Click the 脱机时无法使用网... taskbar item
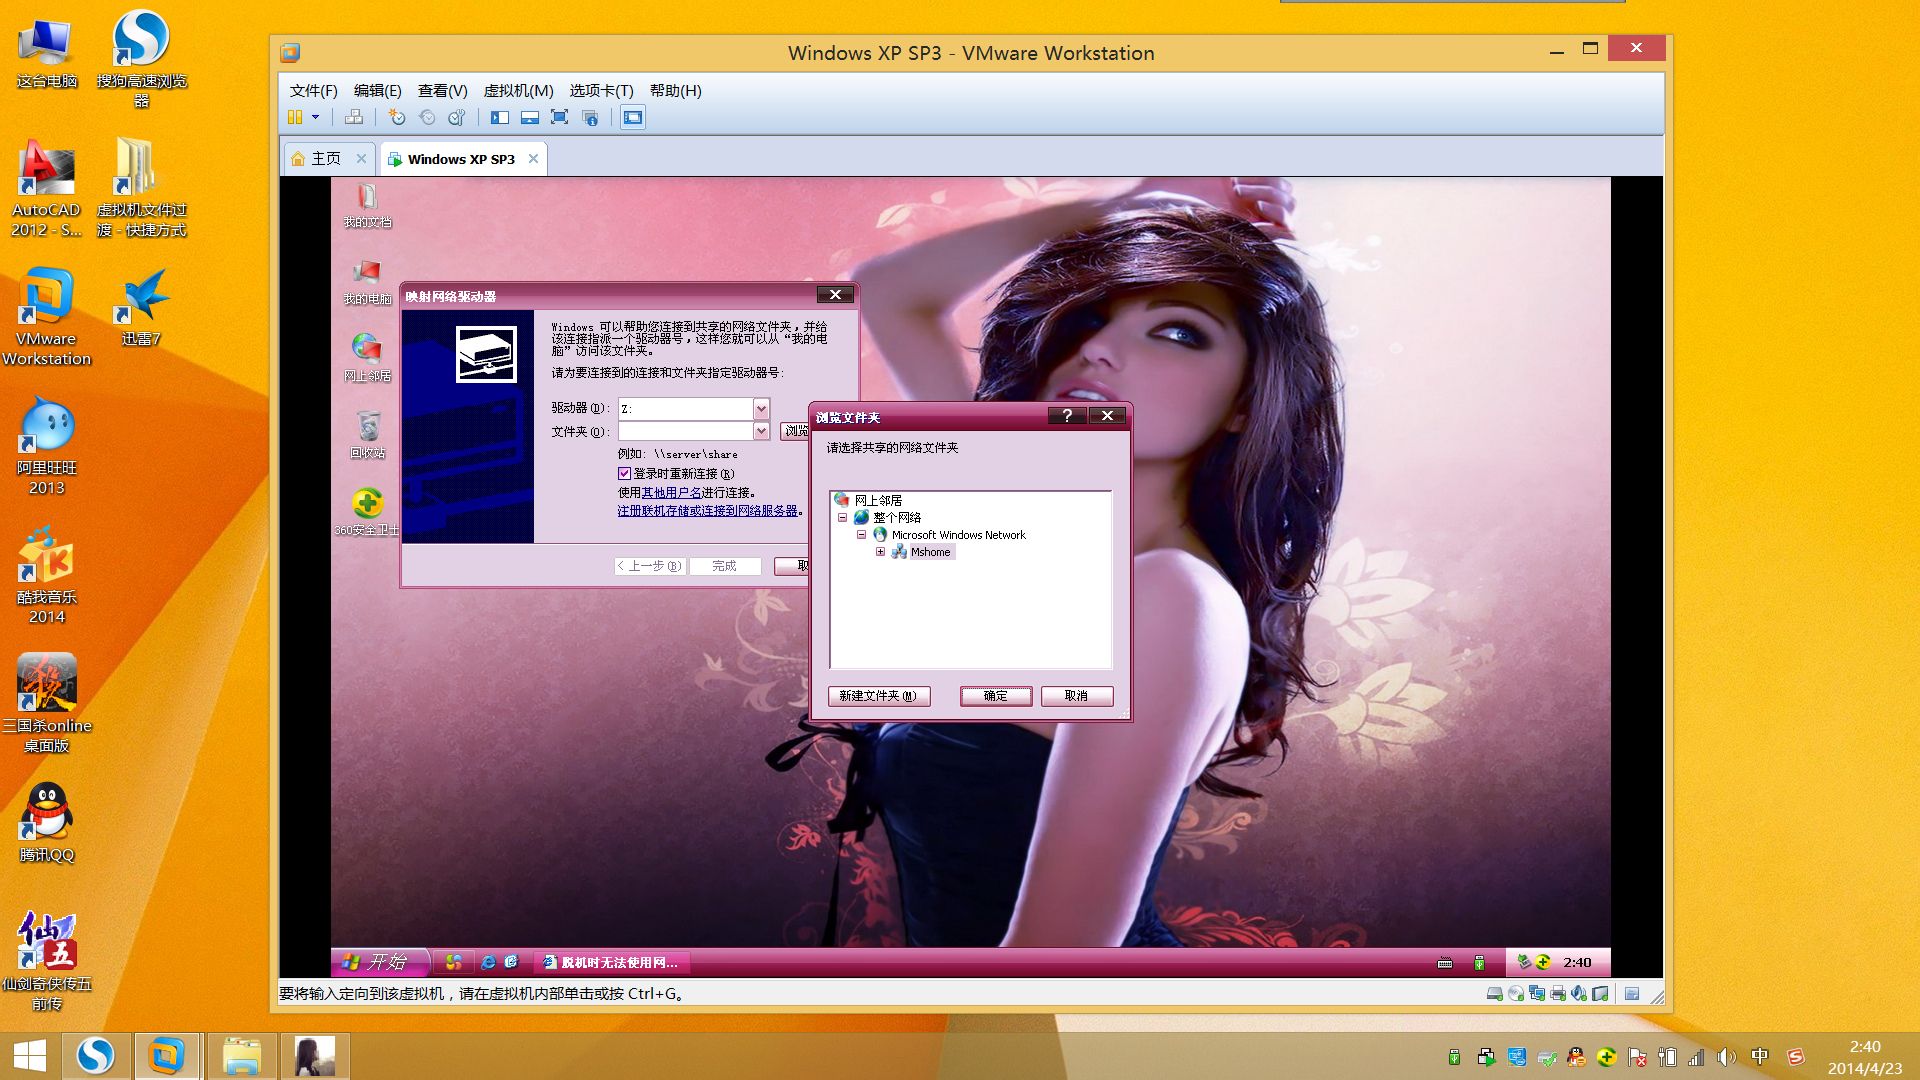Image resolution: width=1920 pixels, height=1080 pixels. [x=610, y=962]
